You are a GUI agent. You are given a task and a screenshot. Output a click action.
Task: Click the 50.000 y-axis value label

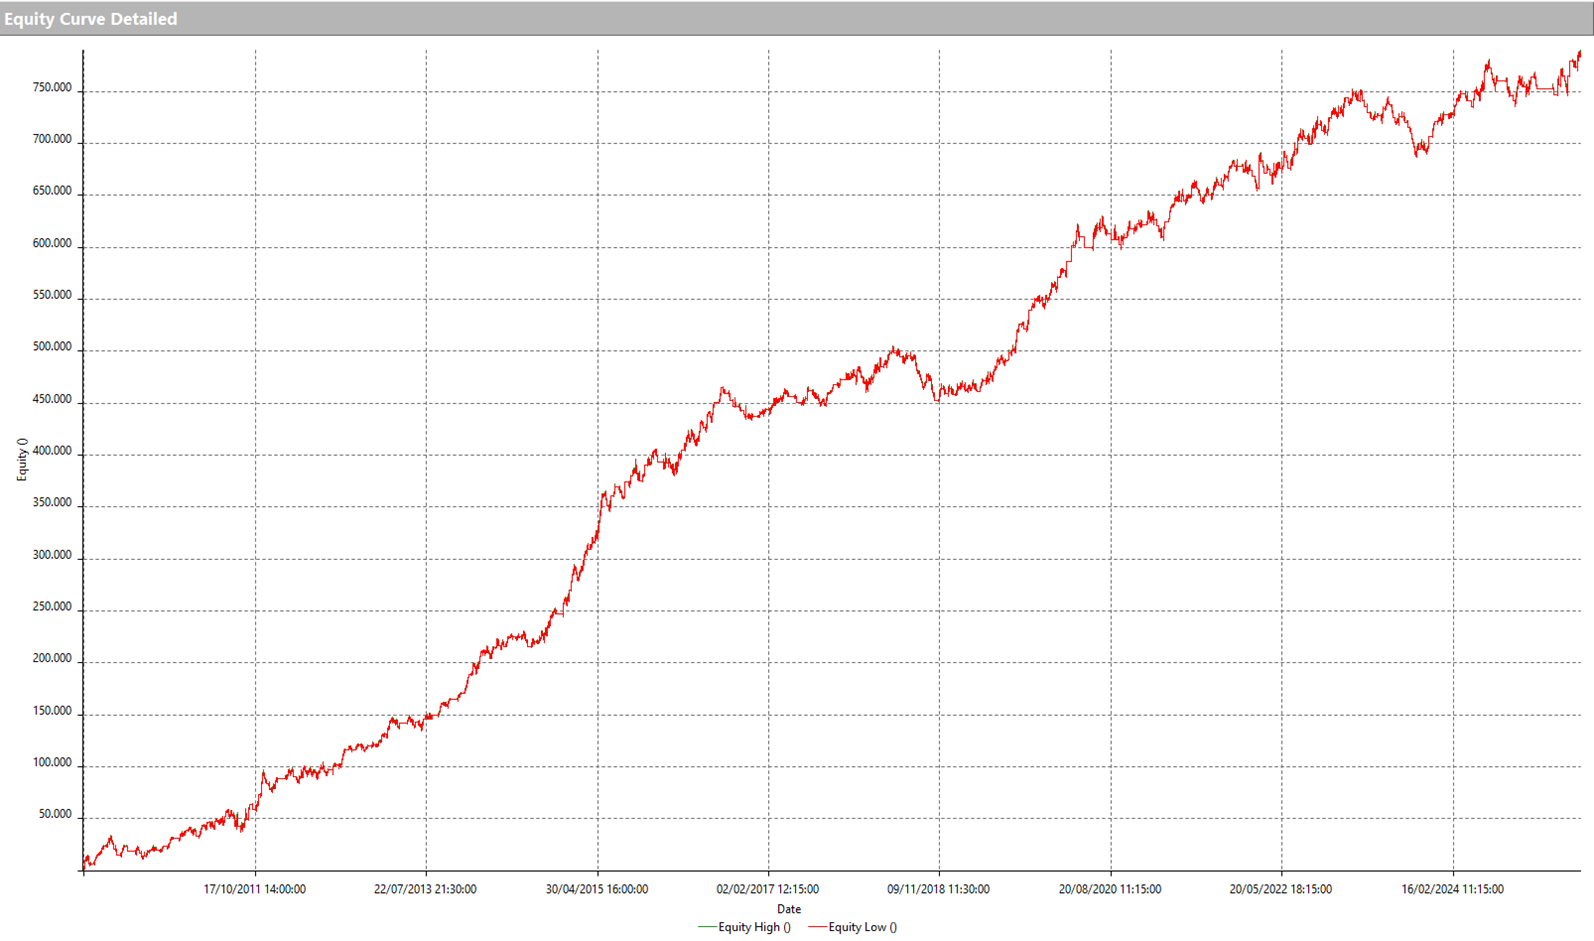(55, 814)
